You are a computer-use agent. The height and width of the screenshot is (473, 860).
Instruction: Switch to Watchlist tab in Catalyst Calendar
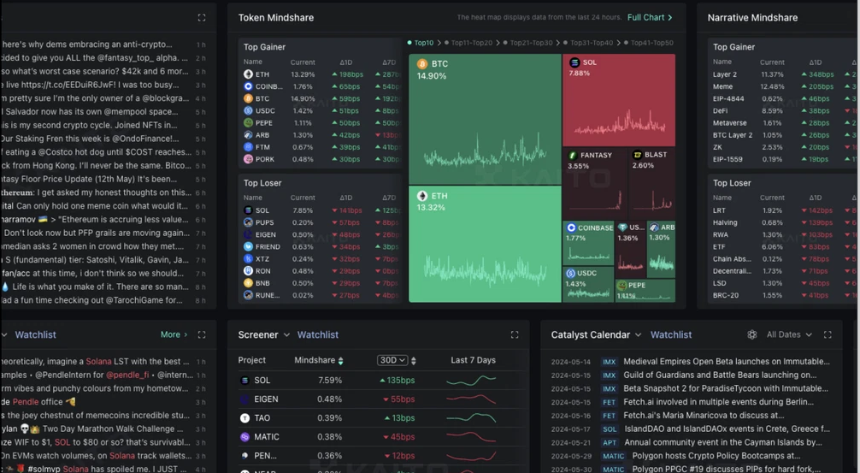click(671, 335)
